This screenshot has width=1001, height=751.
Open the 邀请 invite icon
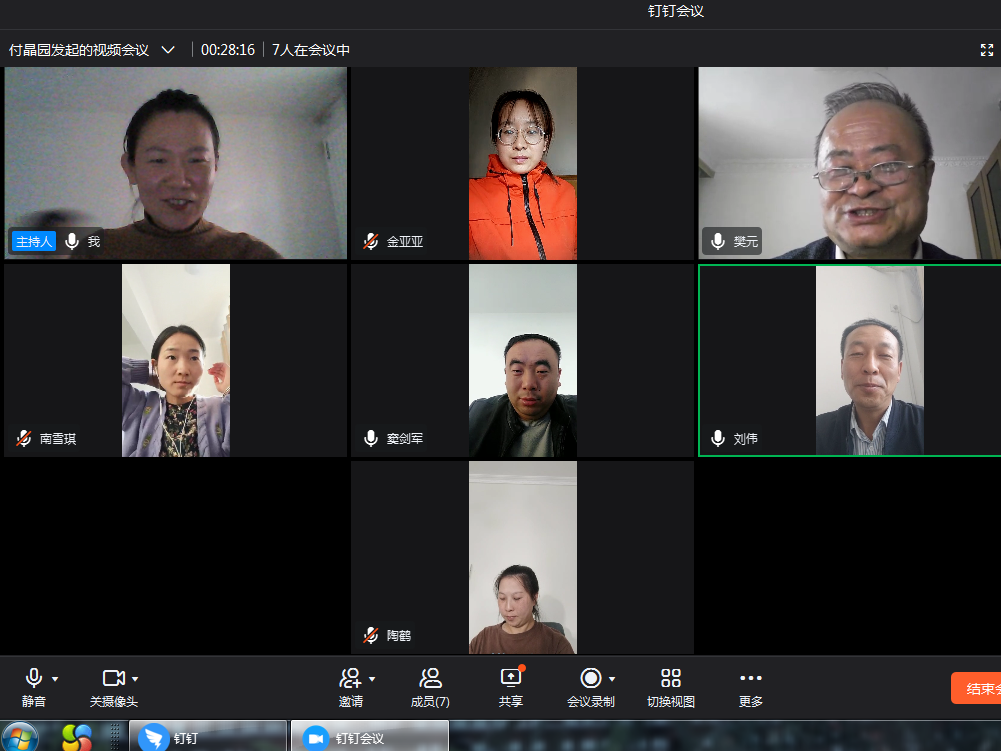[x=350, y=678]
